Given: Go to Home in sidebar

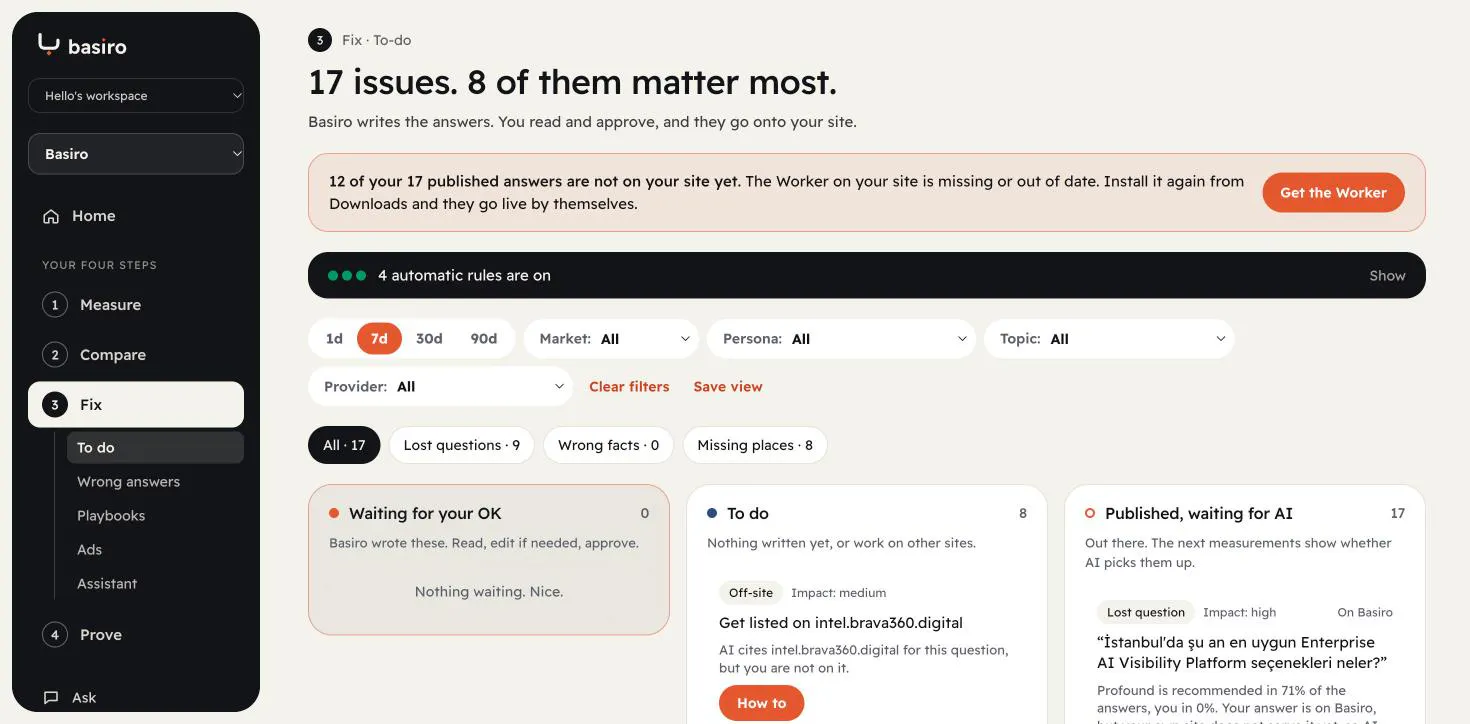Looking at the screenshot, I should [136, 216].
